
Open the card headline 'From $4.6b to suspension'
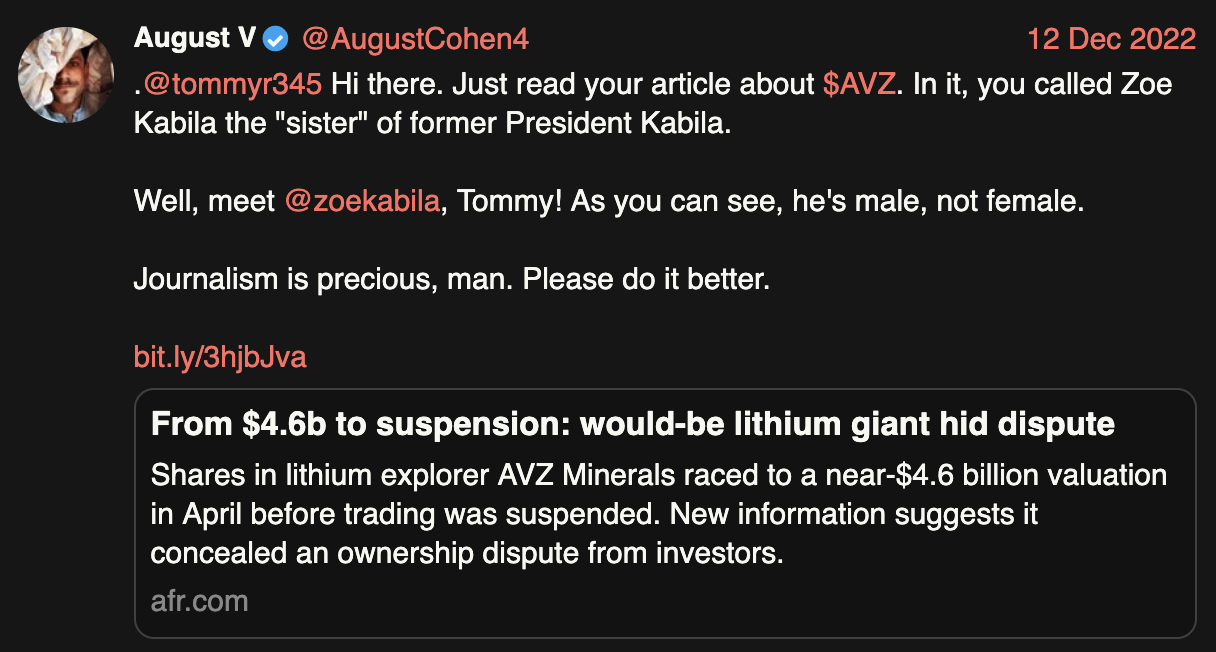[x=632, y=424]
